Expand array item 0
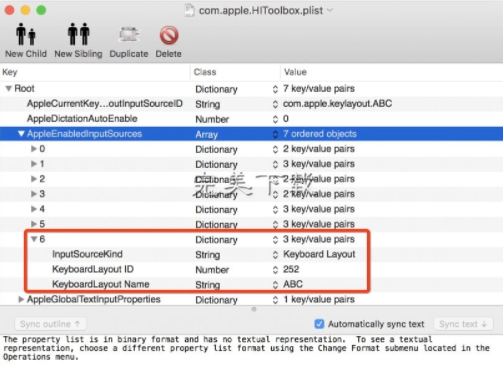 (34, 149)
